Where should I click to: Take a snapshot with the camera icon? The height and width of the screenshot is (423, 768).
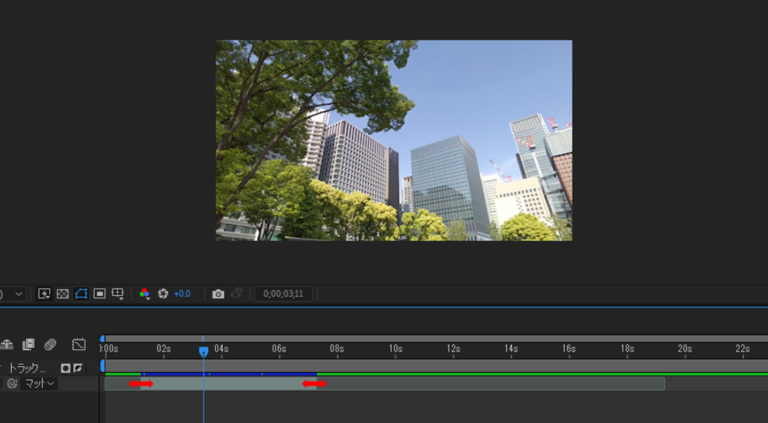click(218, 294)
